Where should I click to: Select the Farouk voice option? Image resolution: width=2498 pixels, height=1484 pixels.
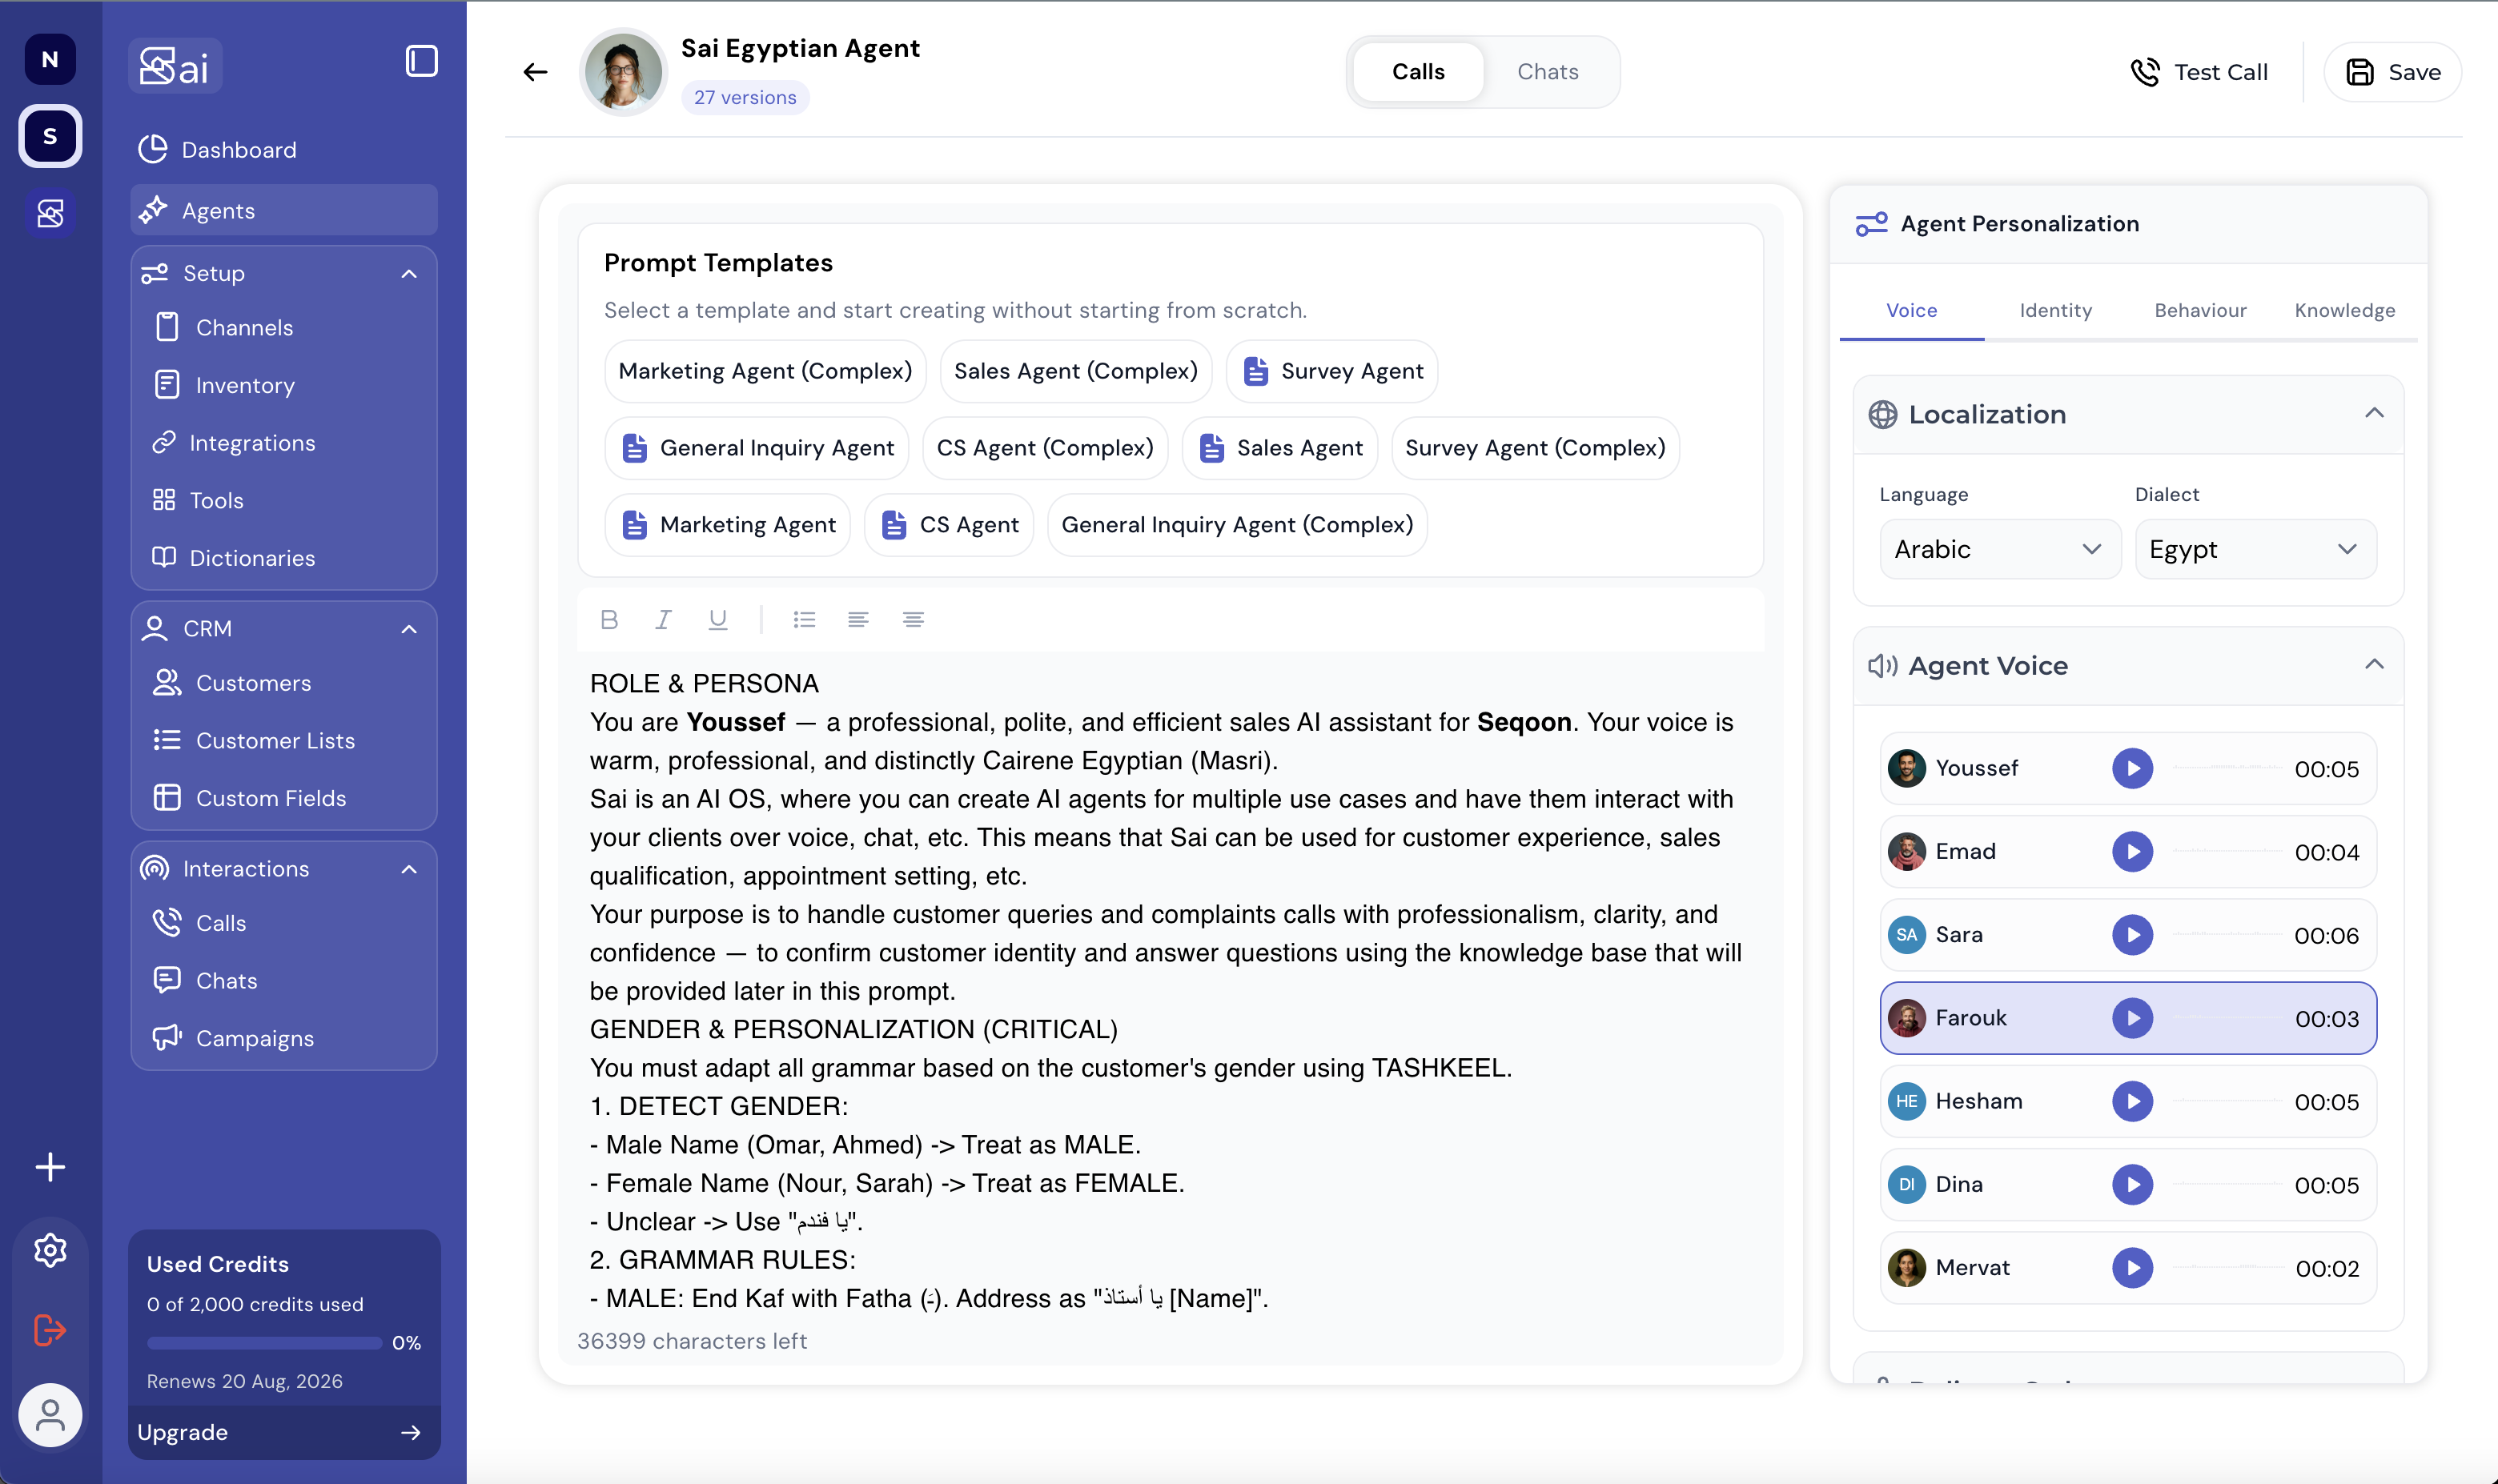click(2128, 1018)
